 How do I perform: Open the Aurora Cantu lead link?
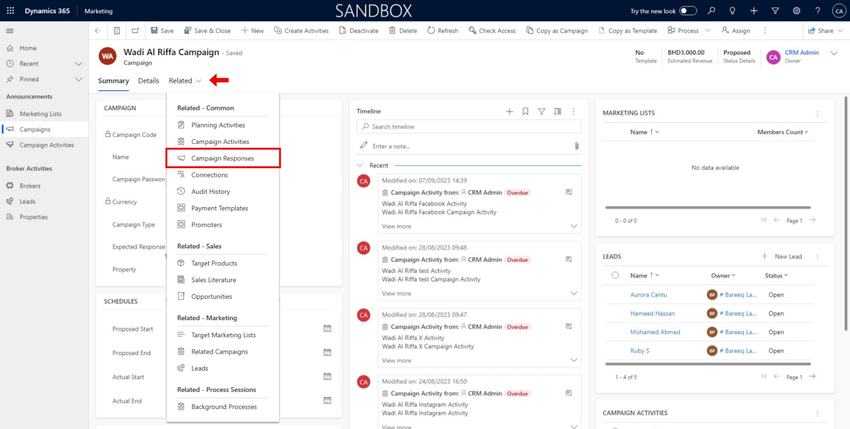point(649,295)
